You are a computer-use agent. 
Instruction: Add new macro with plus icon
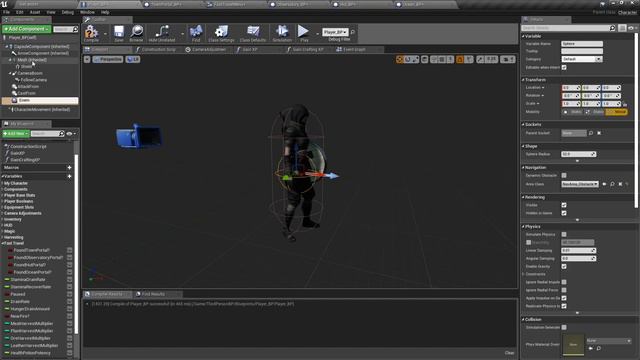(69, 167)
